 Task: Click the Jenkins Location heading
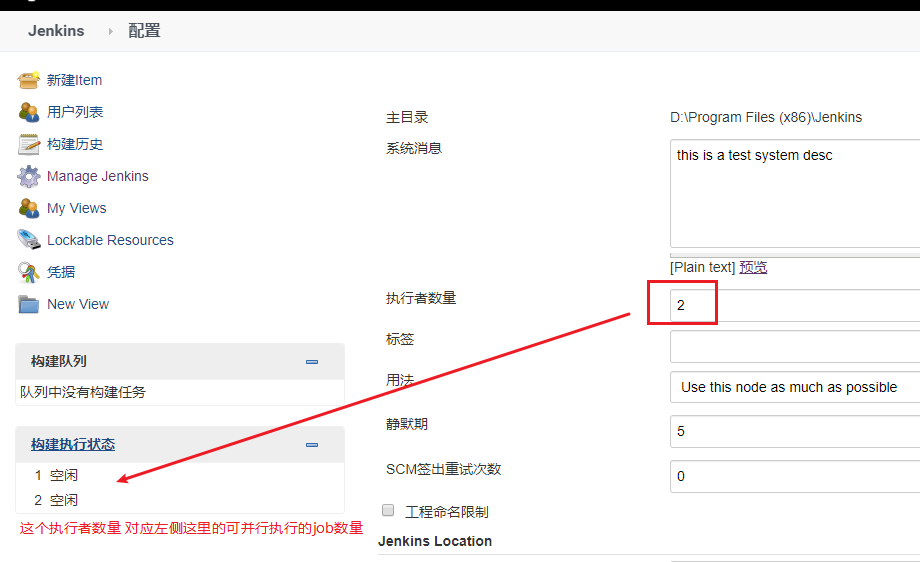tap(435, 541)
